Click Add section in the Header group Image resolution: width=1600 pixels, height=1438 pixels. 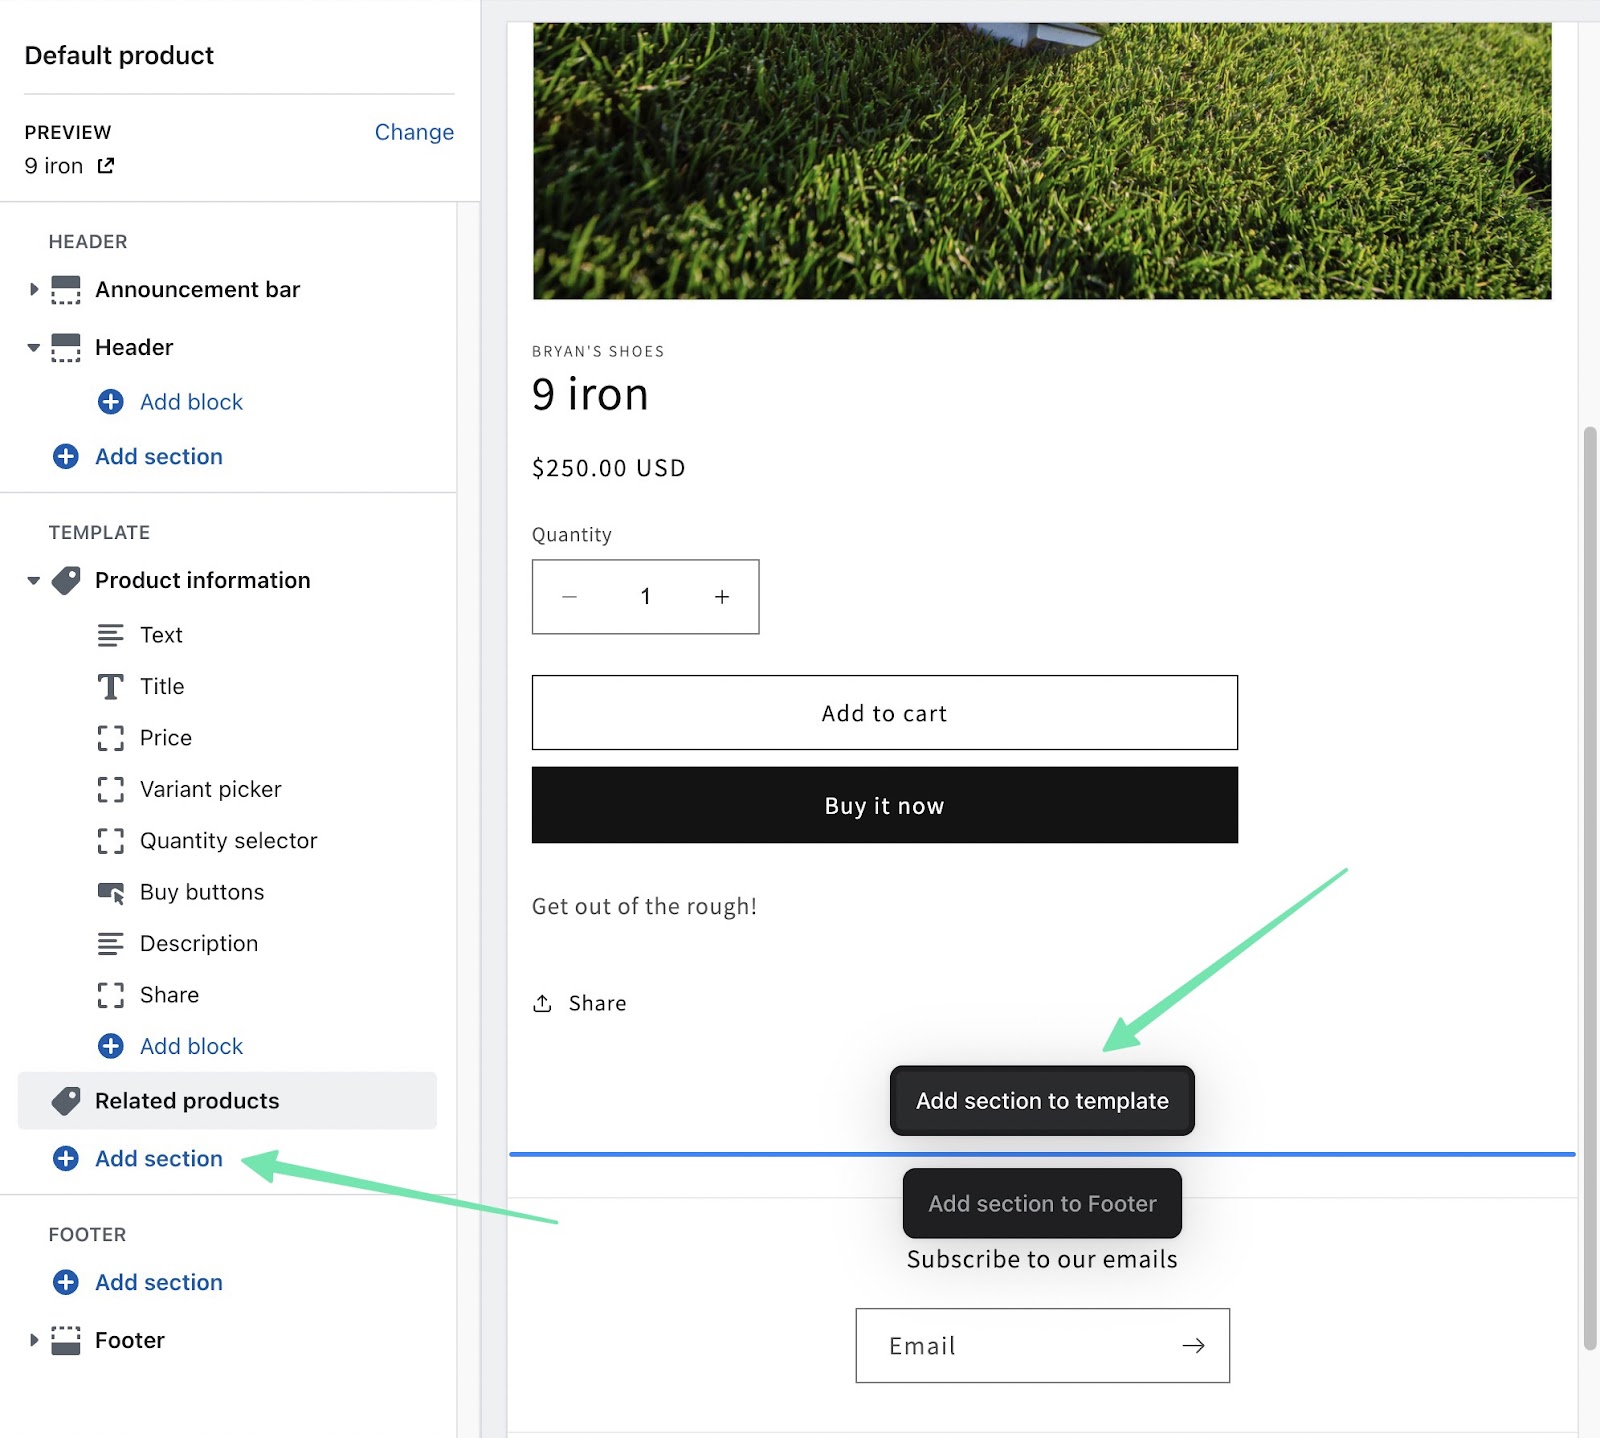159,457
